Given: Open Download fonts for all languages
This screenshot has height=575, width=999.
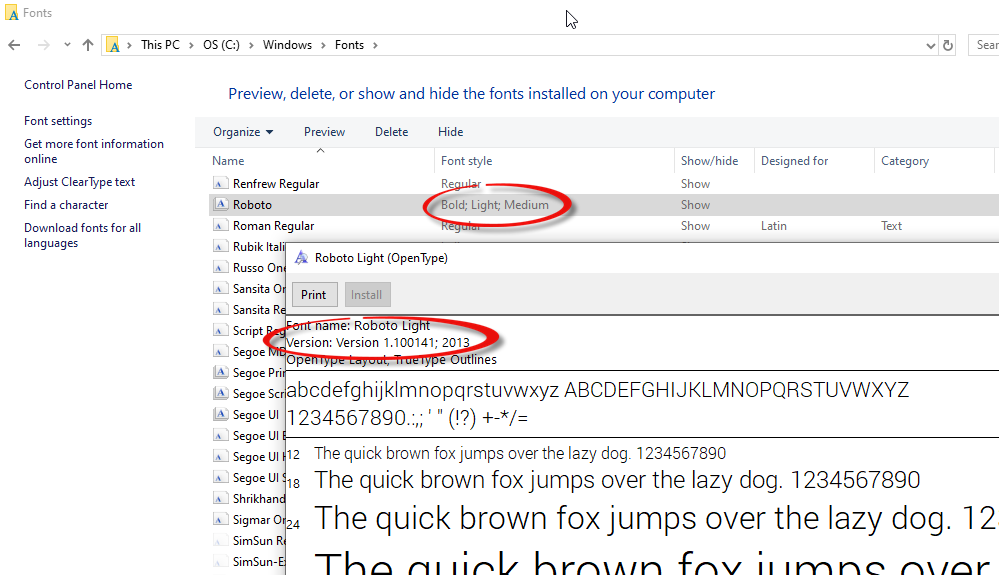Looking at the screenshot, I should (82, 236).
